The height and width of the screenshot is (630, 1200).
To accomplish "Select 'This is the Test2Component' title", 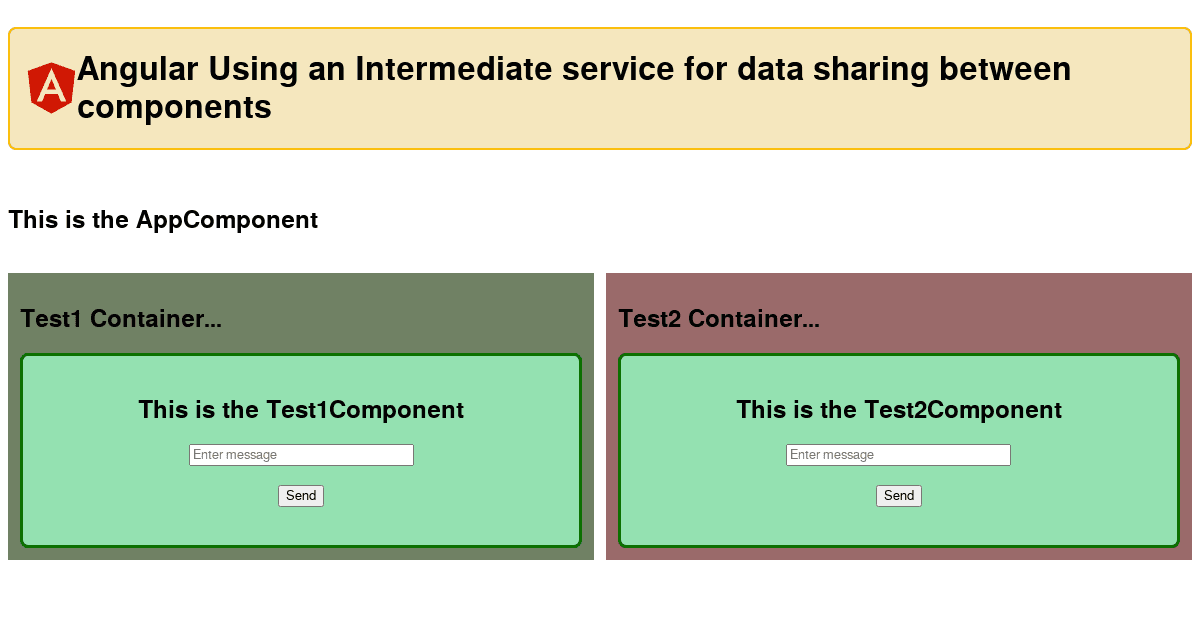I will click(x=899, y=410).
